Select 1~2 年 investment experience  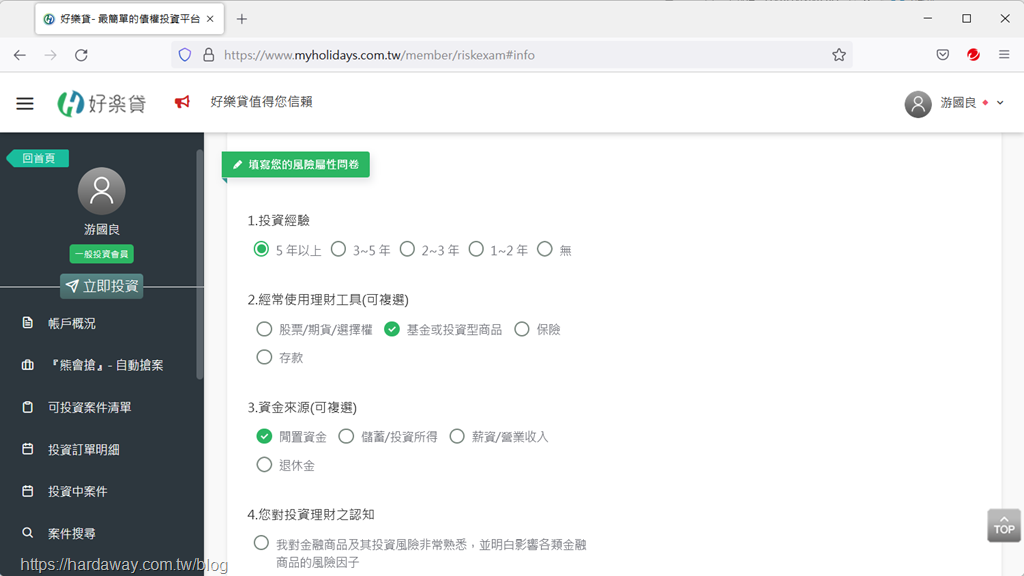click(x=476, y=249)
